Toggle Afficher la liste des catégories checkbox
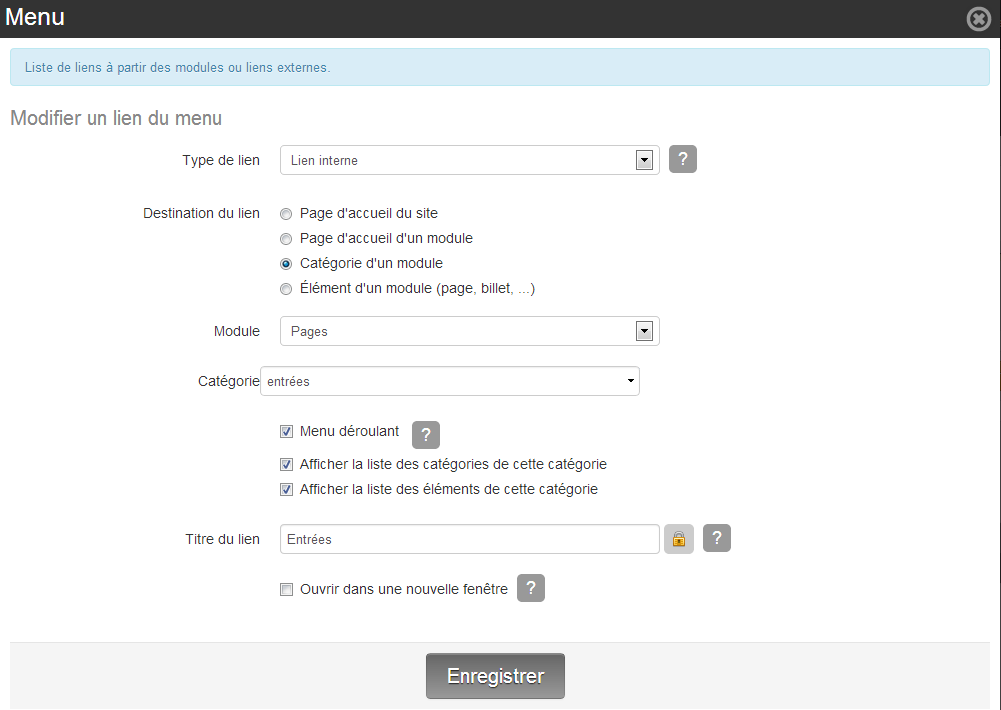Screen dimensions: 1001x710 point(287,464)
